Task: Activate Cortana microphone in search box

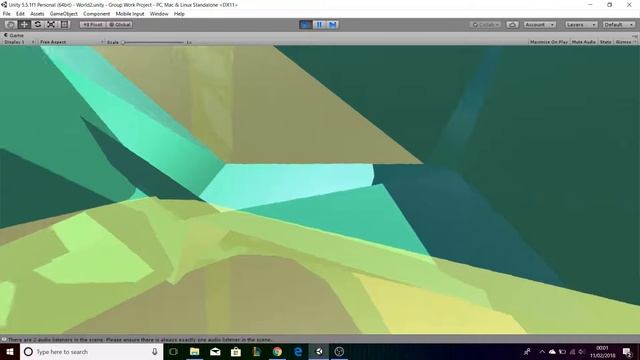Action: [155, 351]
